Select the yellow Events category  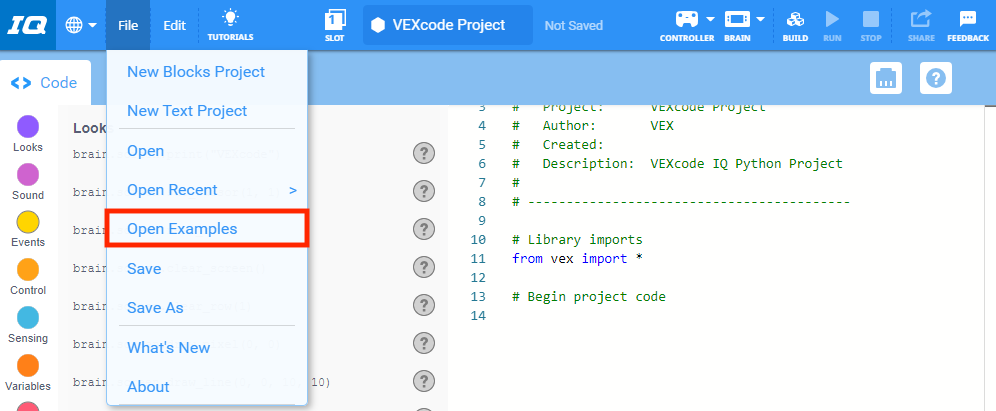click(x=27, y=229)
